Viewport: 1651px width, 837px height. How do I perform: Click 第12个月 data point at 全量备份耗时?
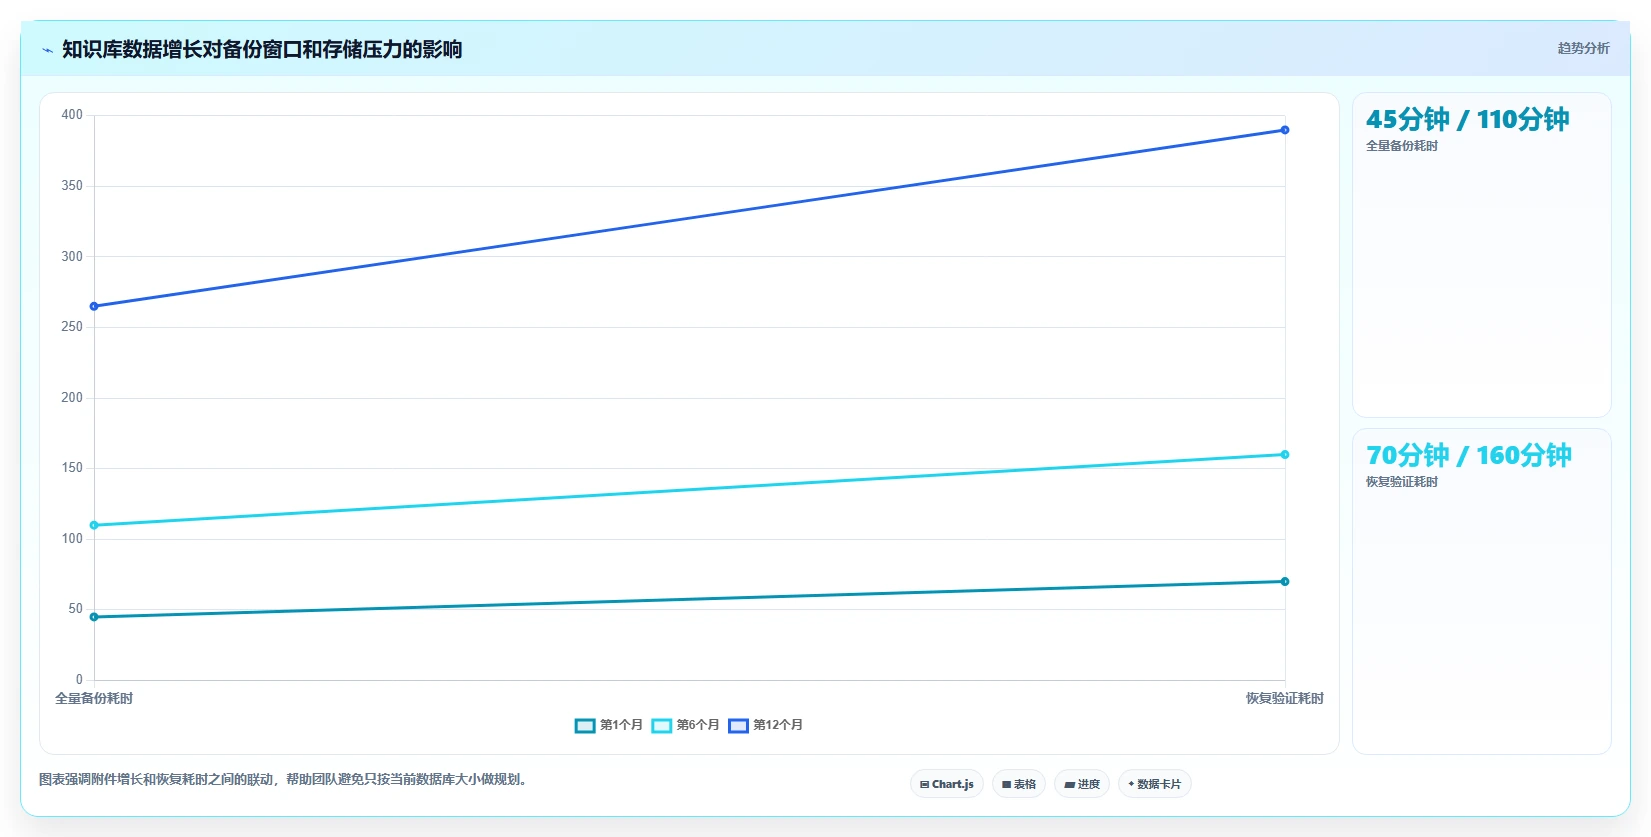click(x=94, y=307)
